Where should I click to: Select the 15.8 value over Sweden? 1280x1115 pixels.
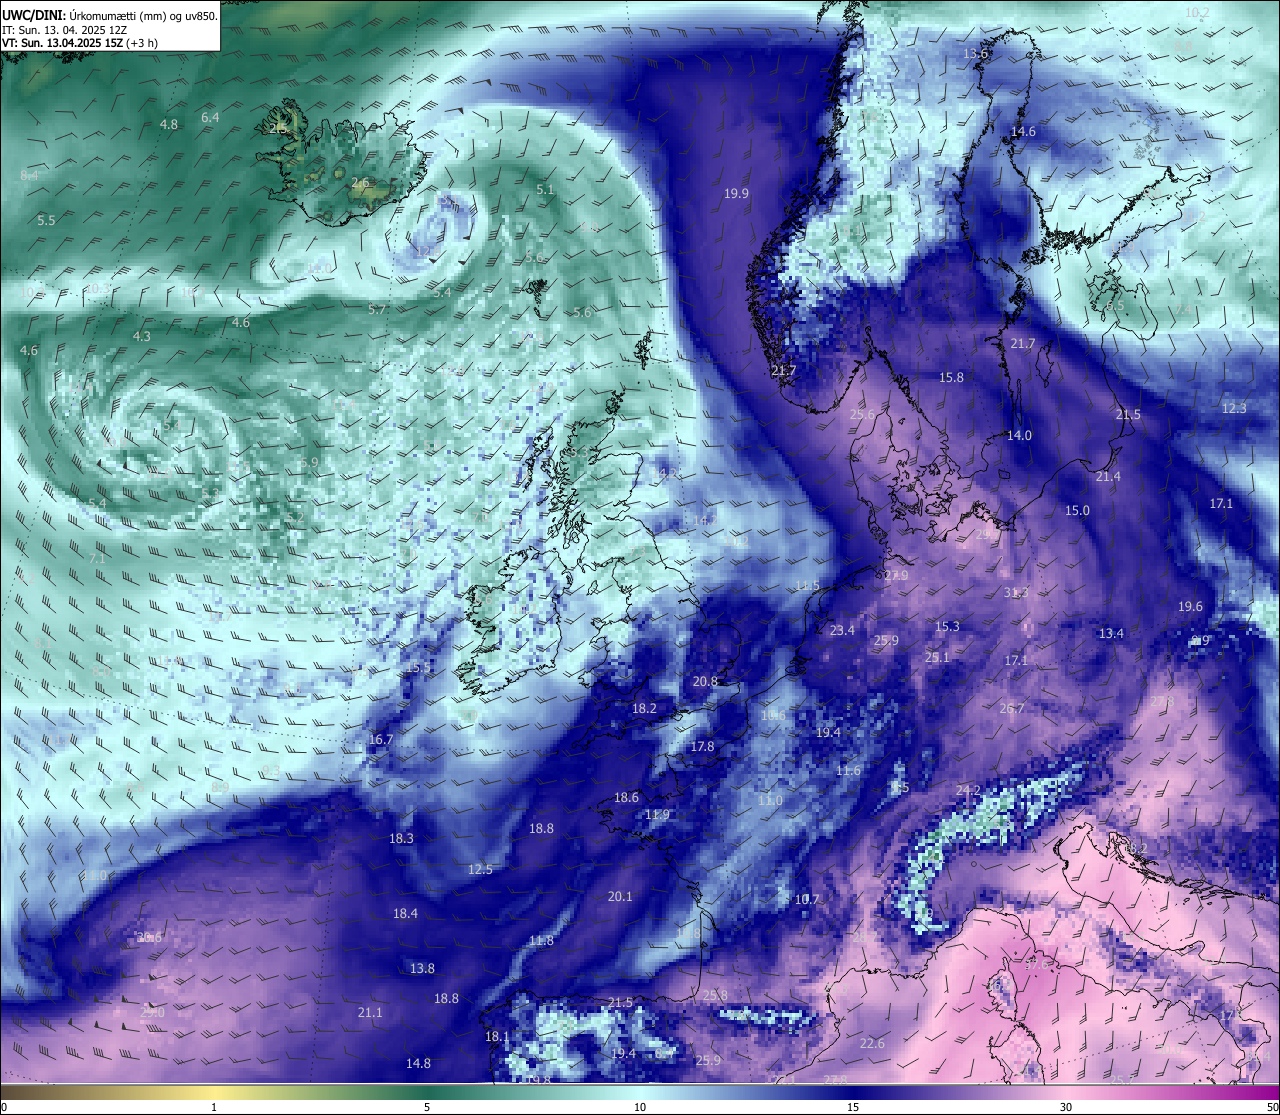[951, 377]
